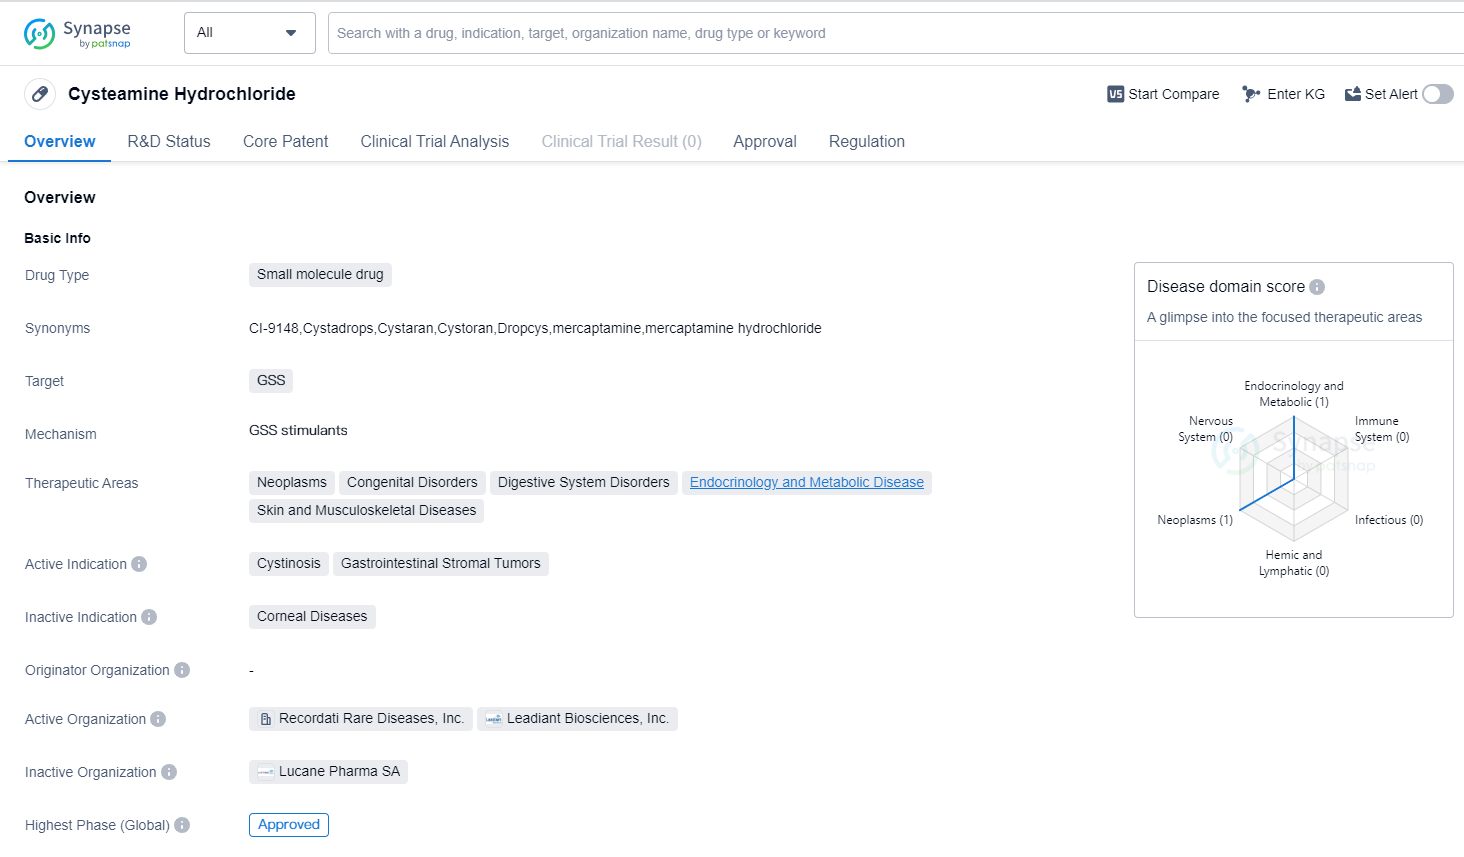The width and height of the screenshot is (1464, 857).
Task: Go to the Core Patent tab
Action: pos(285,142)
